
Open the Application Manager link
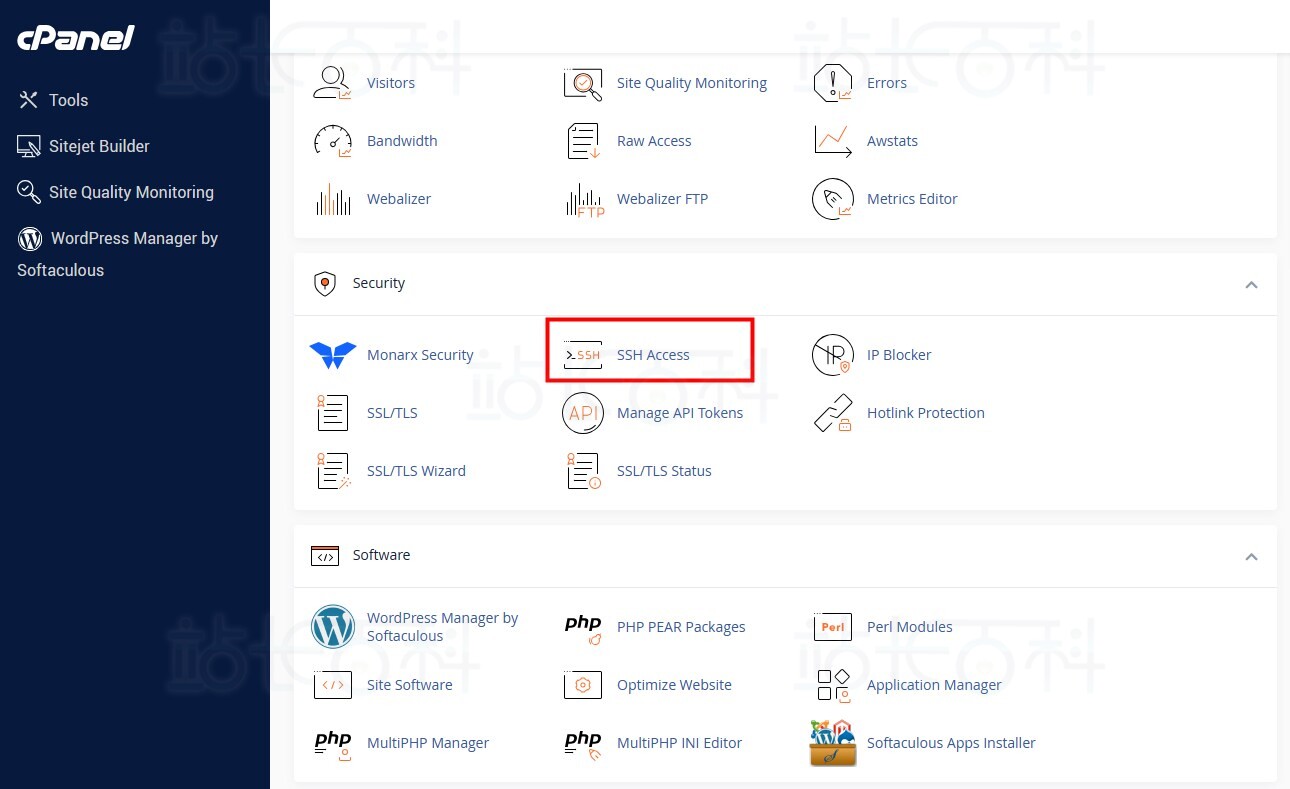coord(934,685)
